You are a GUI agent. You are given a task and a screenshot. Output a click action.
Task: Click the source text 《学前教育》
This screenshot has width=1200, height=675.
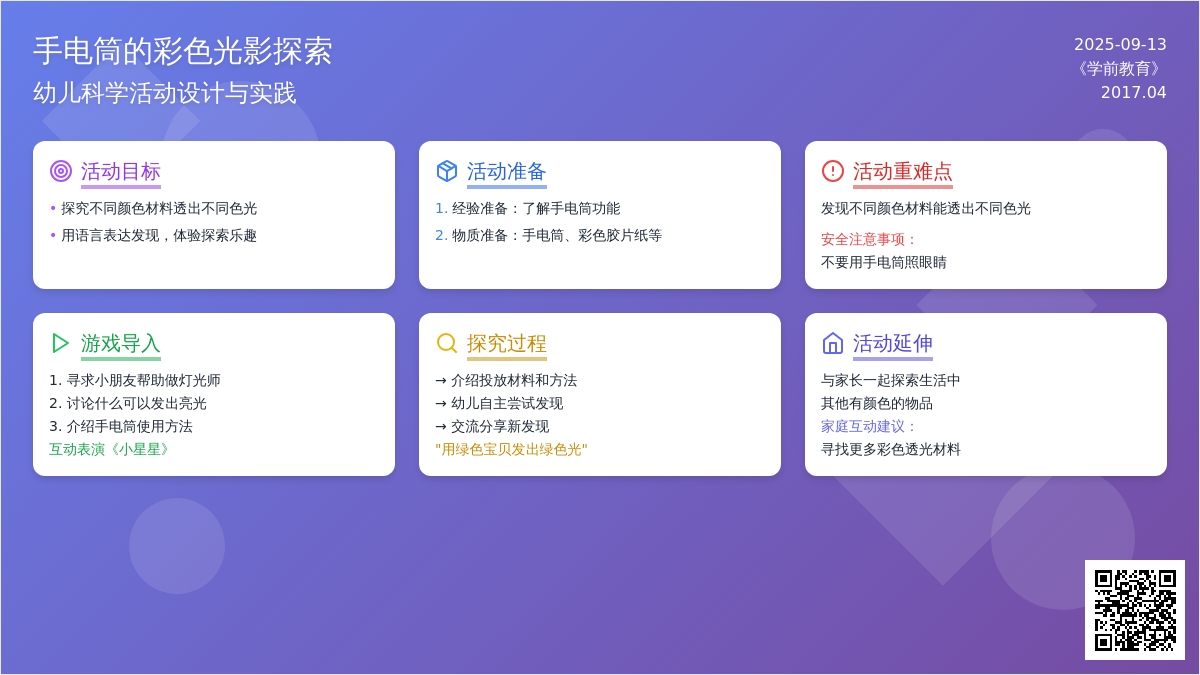pyautogui.click(x=1118, y=68)
